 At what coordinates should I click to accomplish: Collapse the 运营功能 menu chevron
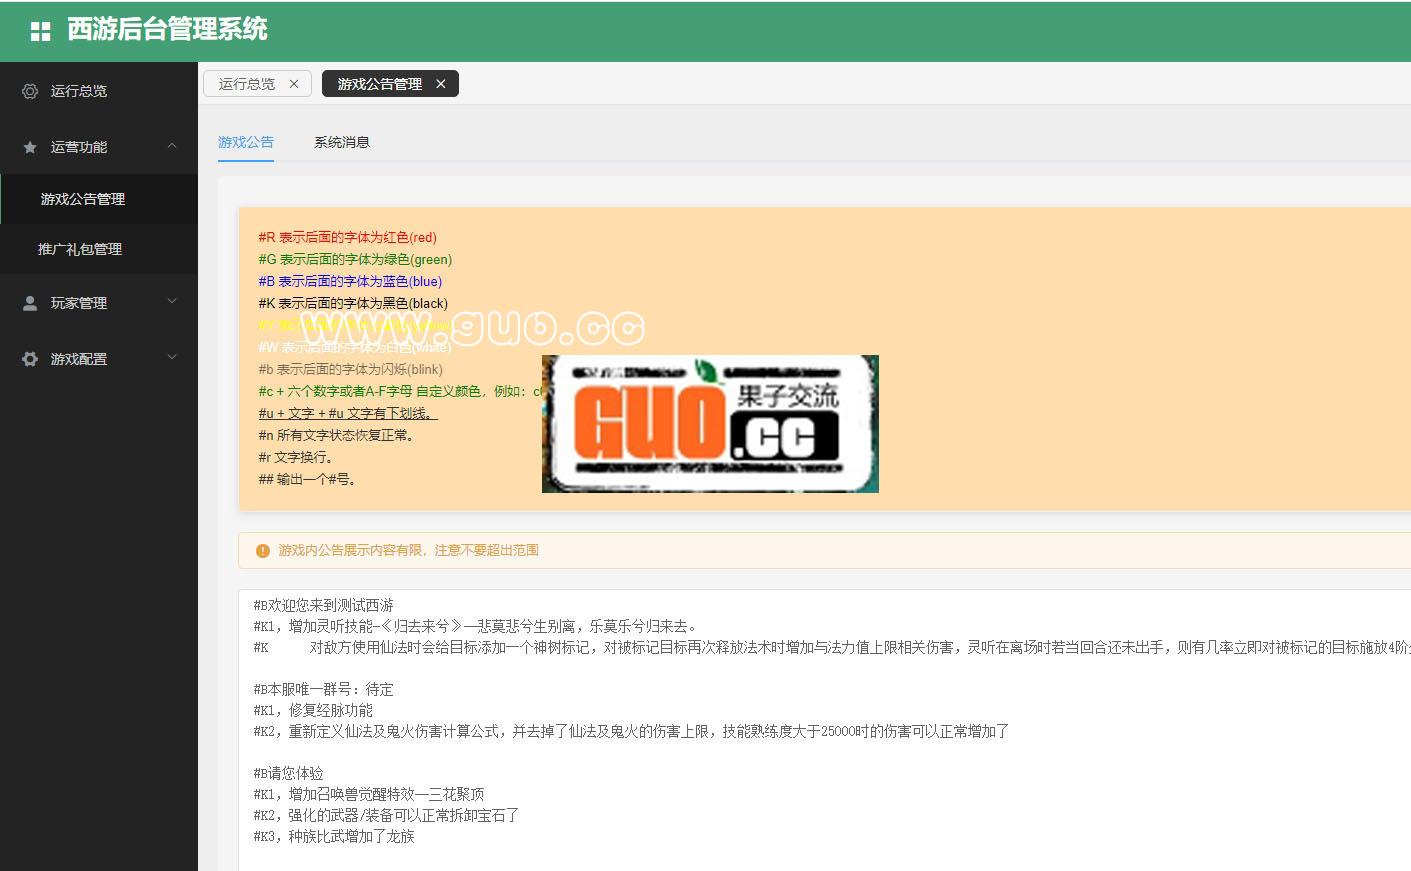pyautogui.click(x=172, y=146)
